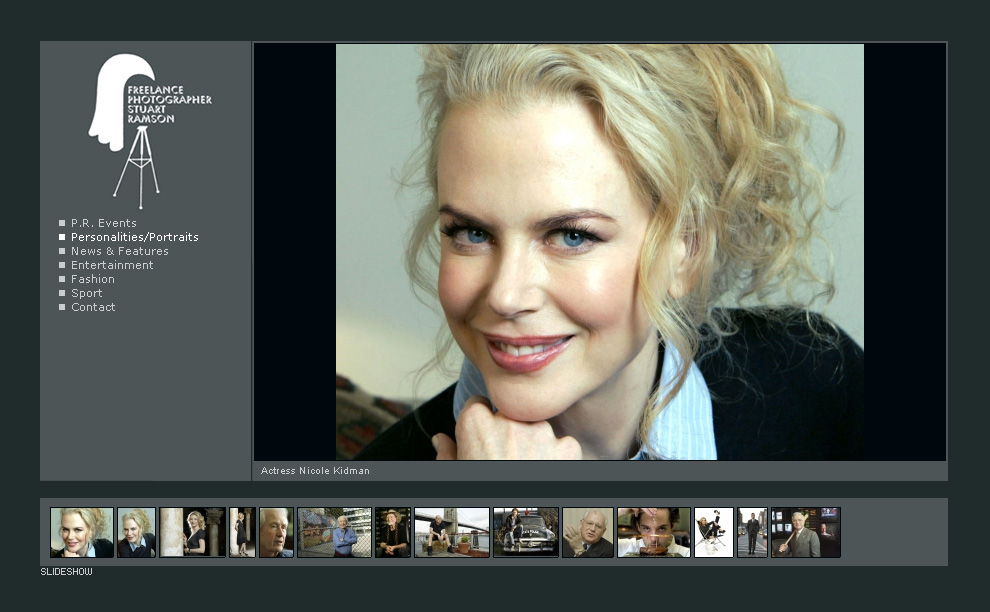Open narrow thumbnail of woman in black dress
The image size is (990, 612).
point(242,532)
